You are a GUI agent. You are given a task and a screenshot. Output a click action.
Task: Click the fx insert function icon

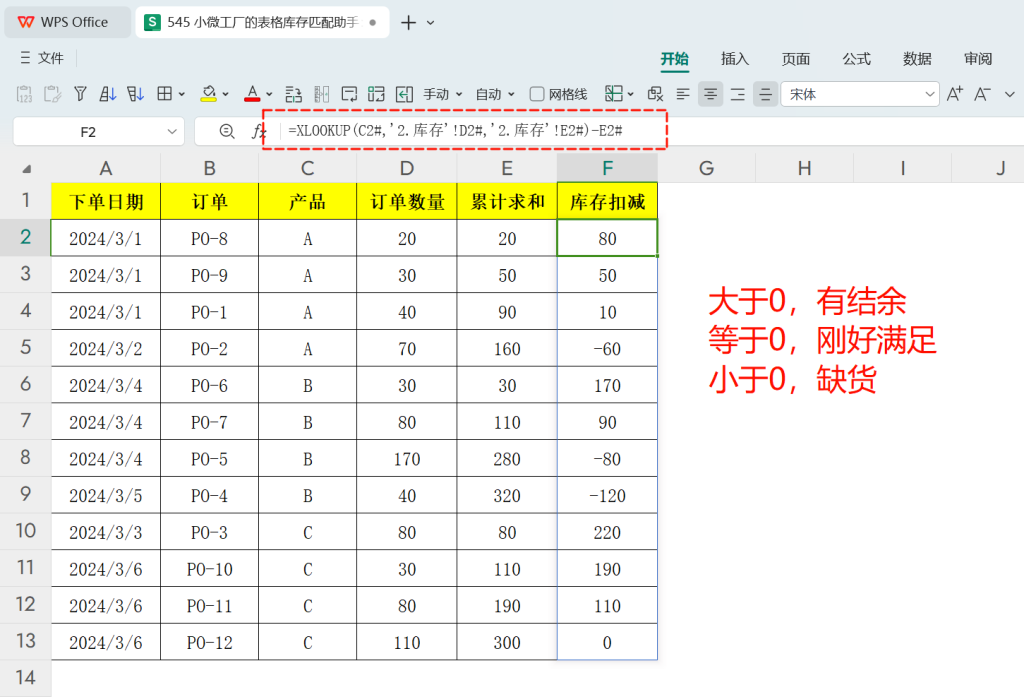(258, 131)
